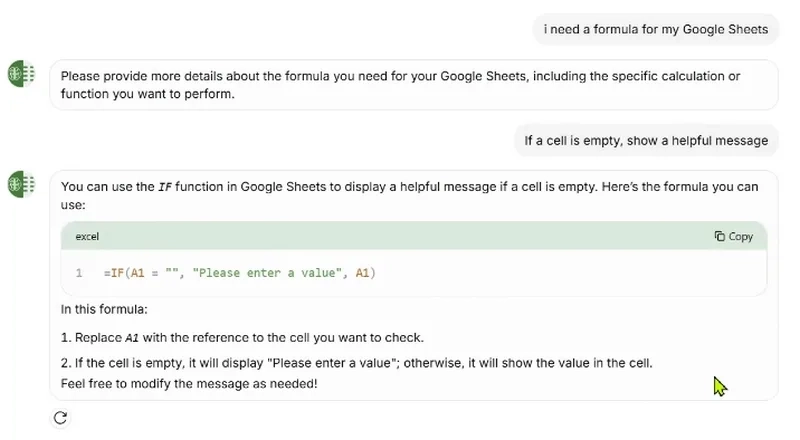The image size is (800, 440).
Task: Click line number 1 in code block
Action: click(79, 273)
